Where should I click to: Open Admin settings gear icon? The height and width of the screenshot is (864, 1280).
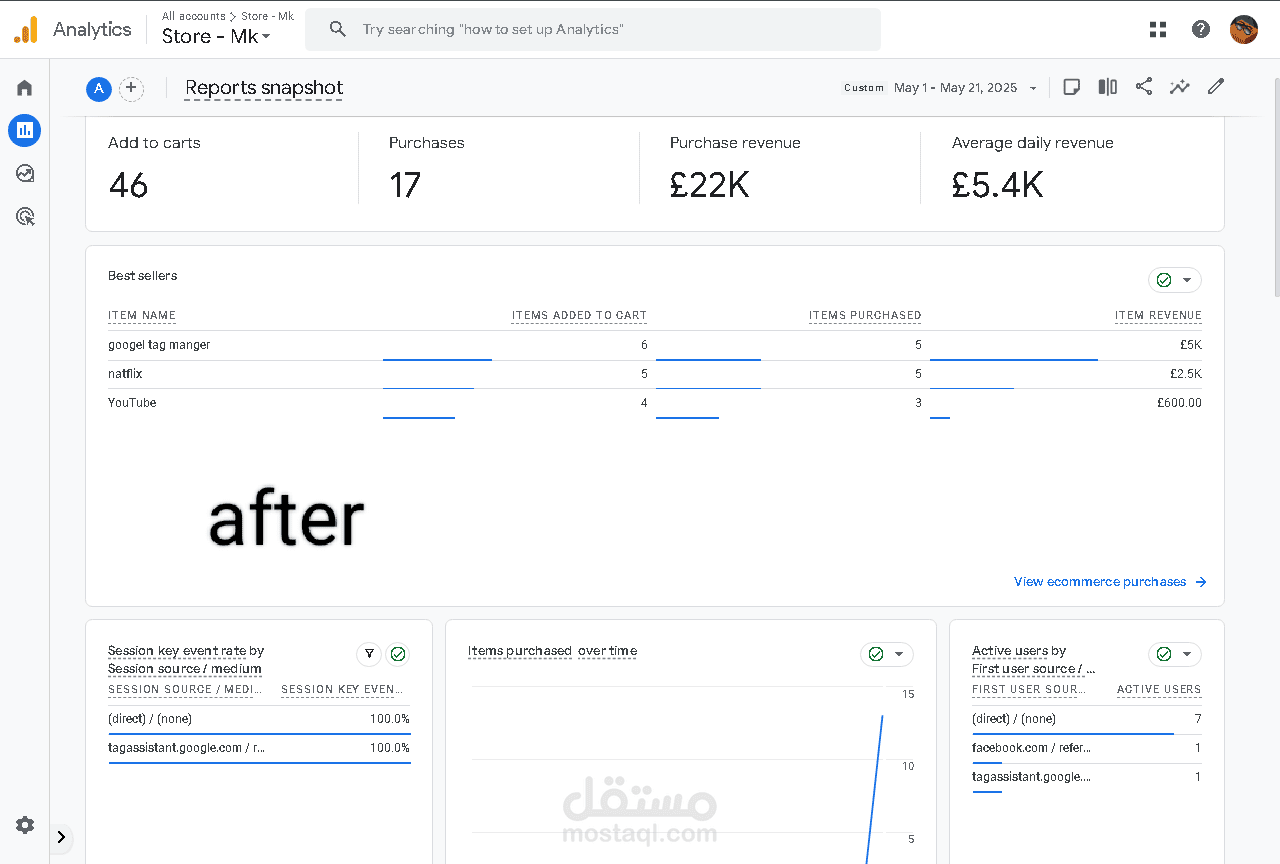click(x=25, y=825)
